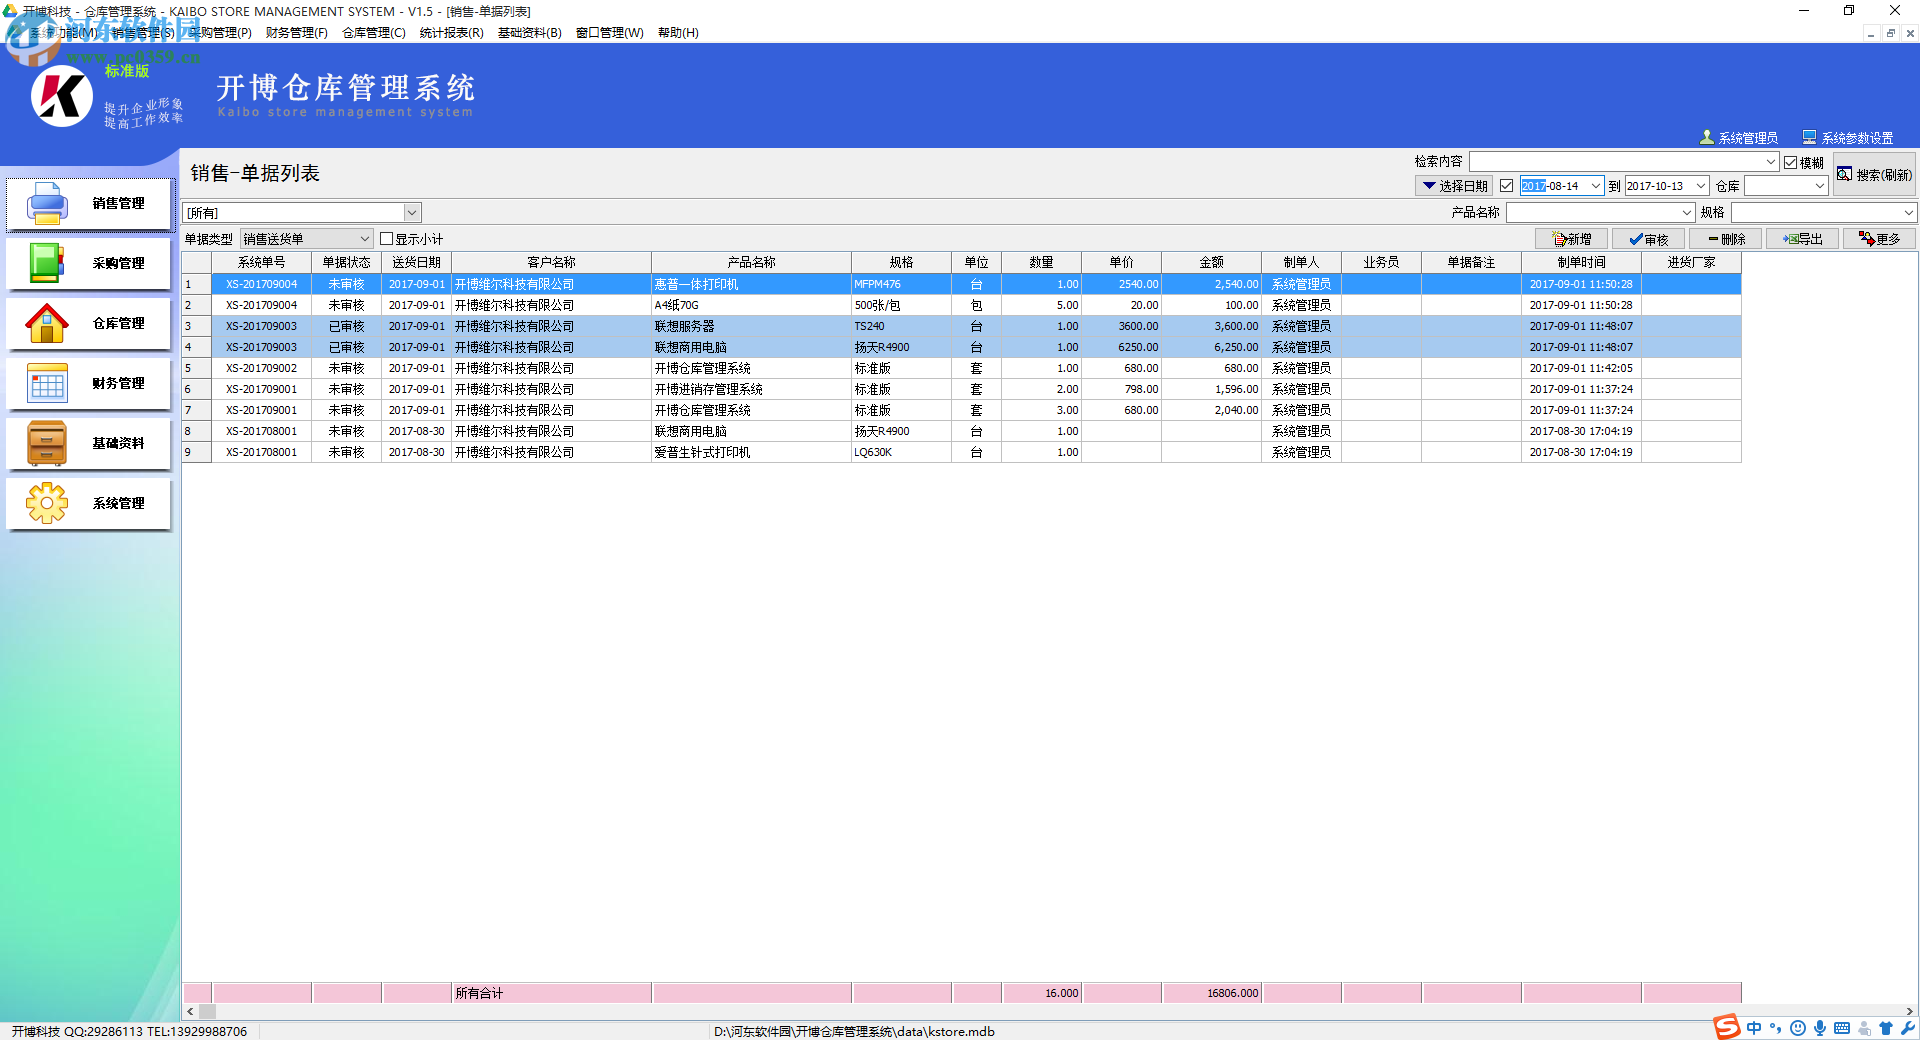Sort by the 制单时间 column header
Screen dimensions: 1920x1040
click(1582, 263)
